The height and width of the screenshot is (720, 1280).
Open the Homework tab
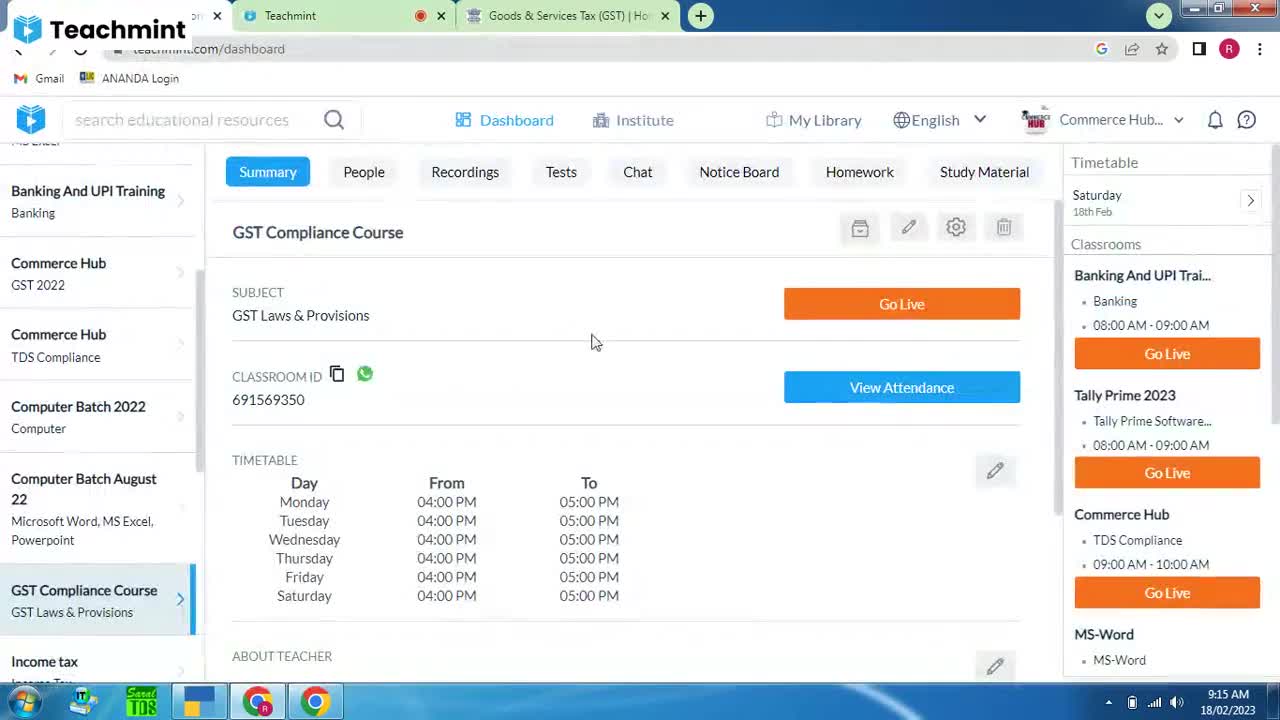860,172
